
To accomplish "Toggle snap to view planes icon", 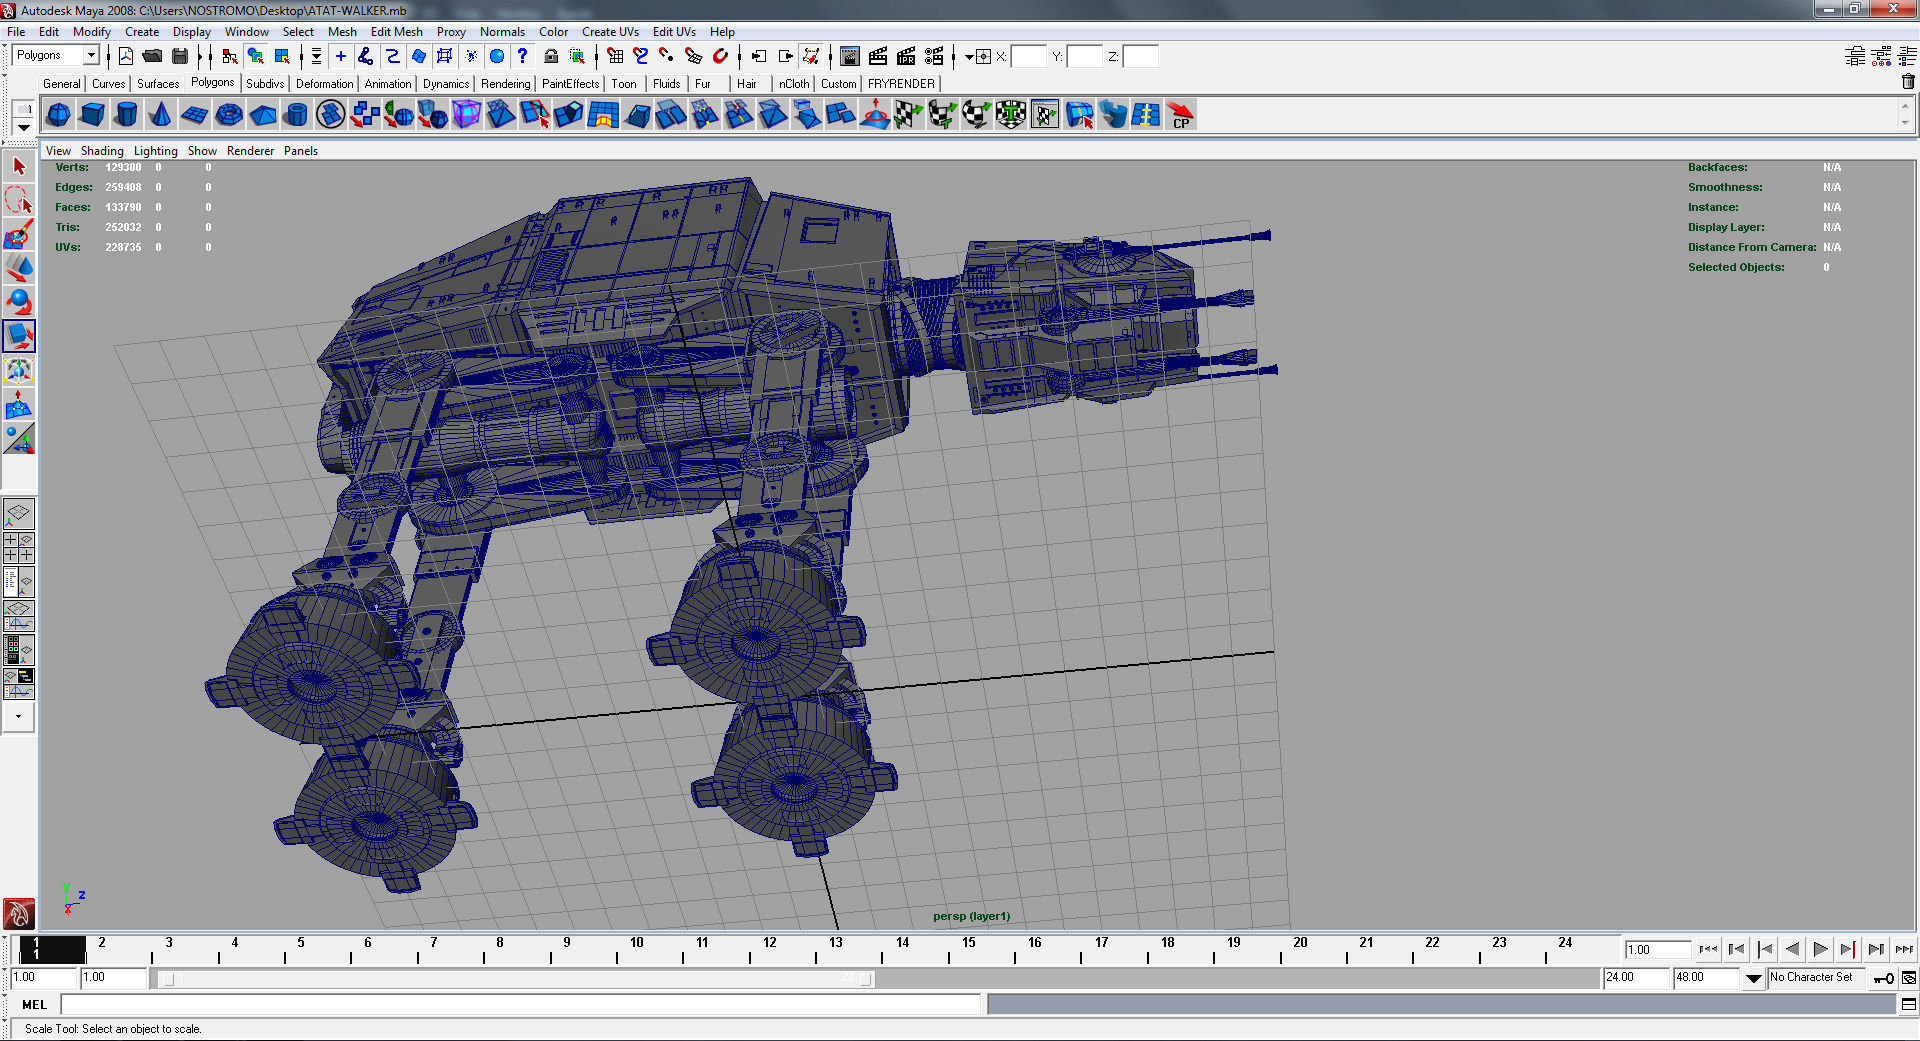I will [x=694, y=56].
